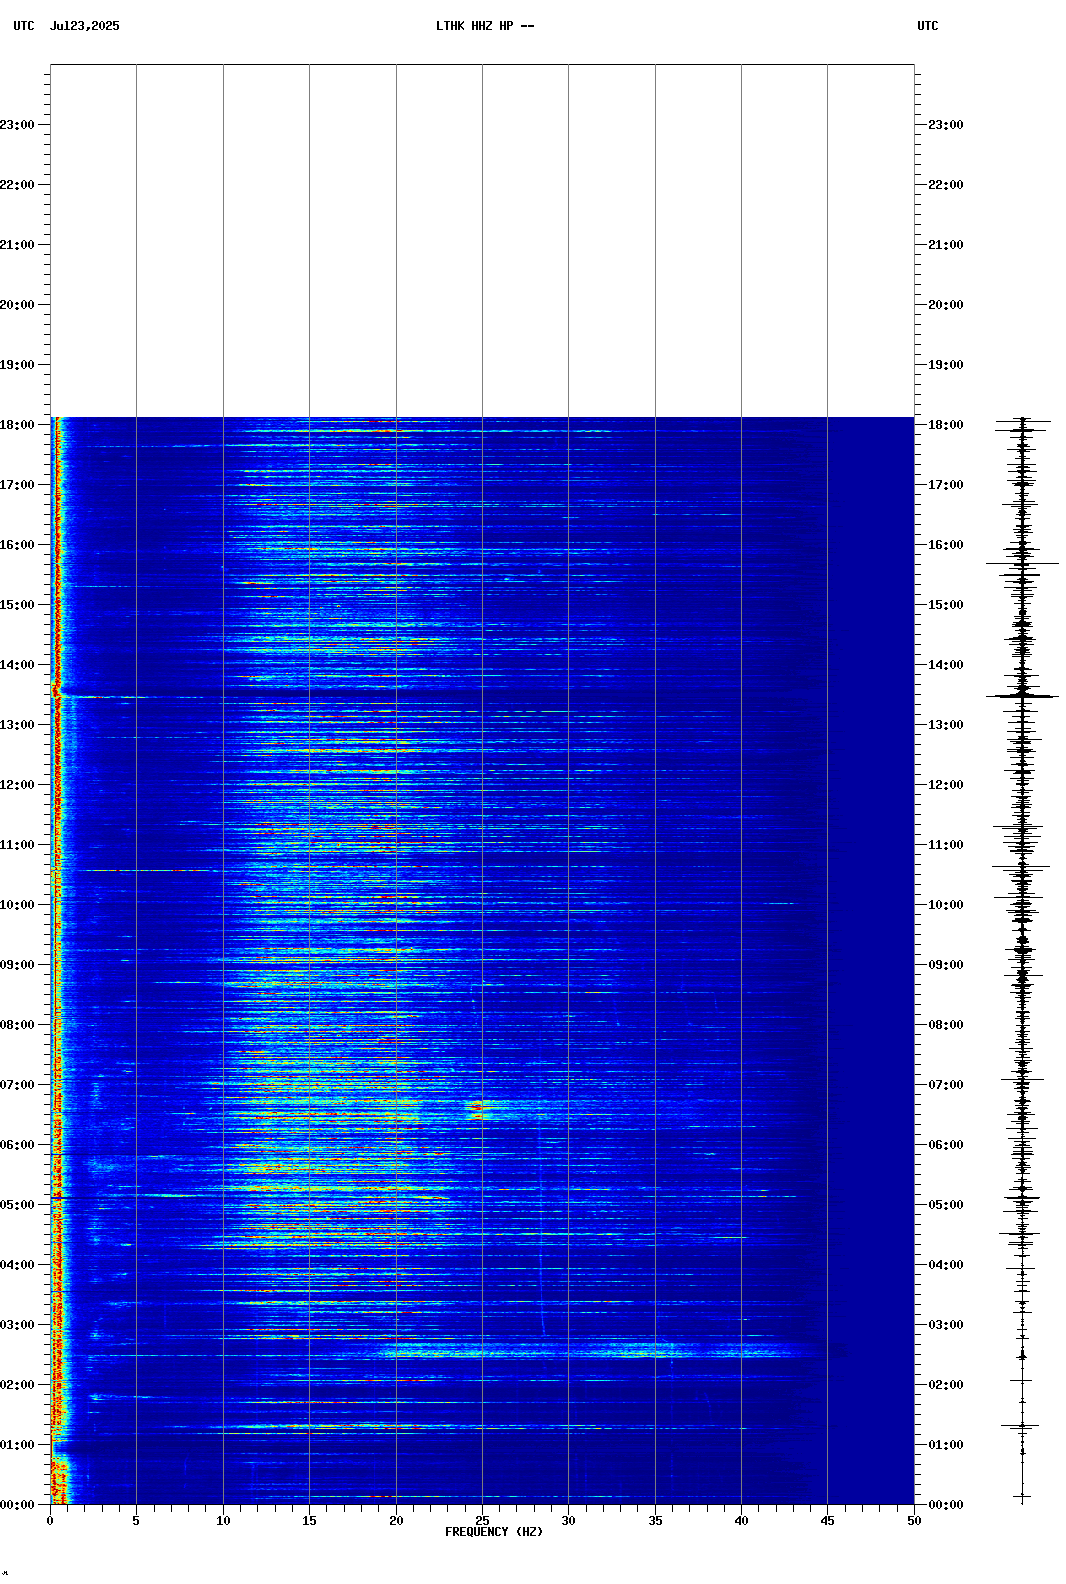Click the right-axis '19:00' time label

tap(946, 365)
